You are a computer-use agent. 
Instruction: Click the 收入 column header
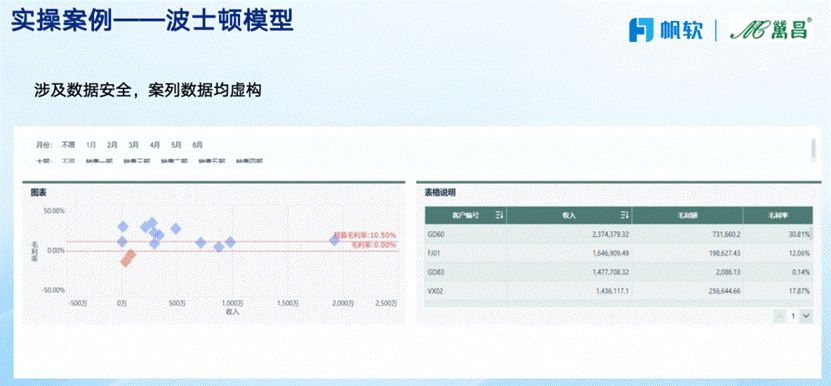tap(569, 215)
